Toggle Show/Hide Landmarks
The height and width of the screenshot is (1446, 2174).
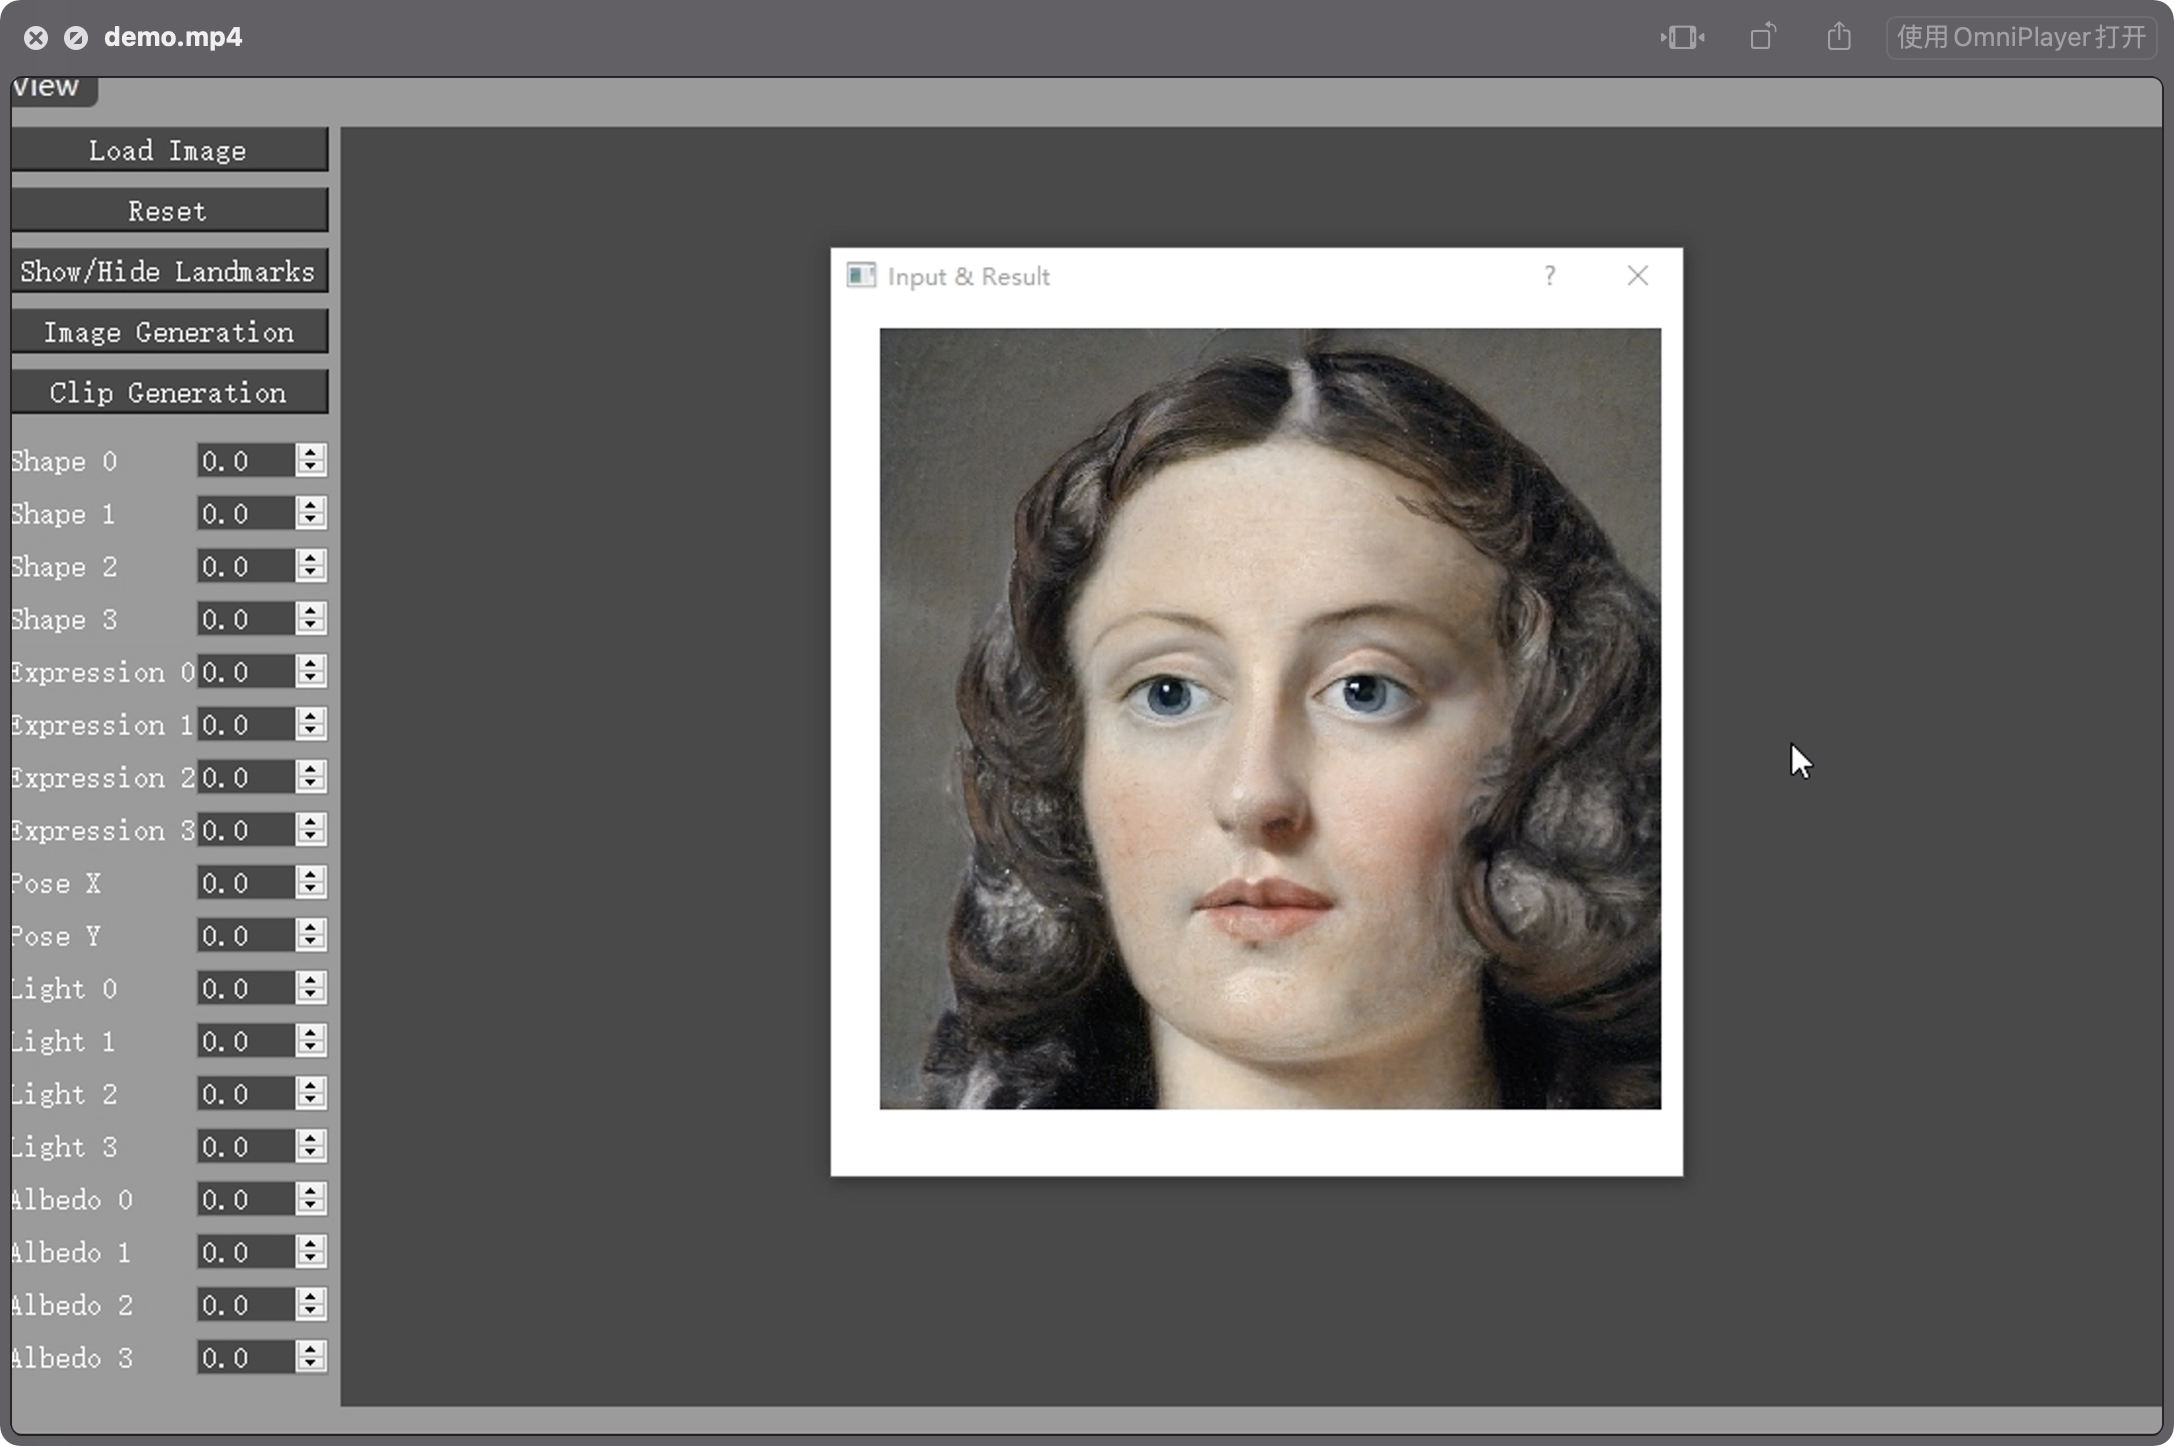(x=168, y=271)
